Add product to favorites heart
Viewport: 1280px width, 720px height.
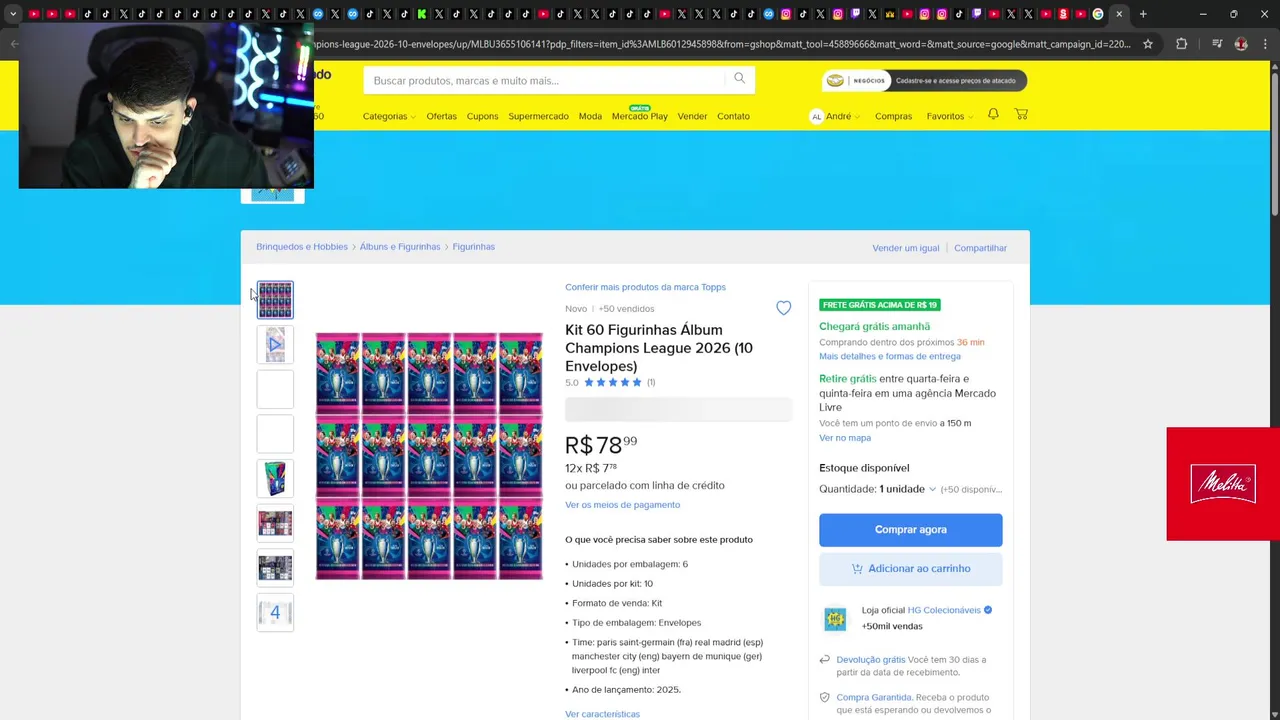[x=784, y=308]
